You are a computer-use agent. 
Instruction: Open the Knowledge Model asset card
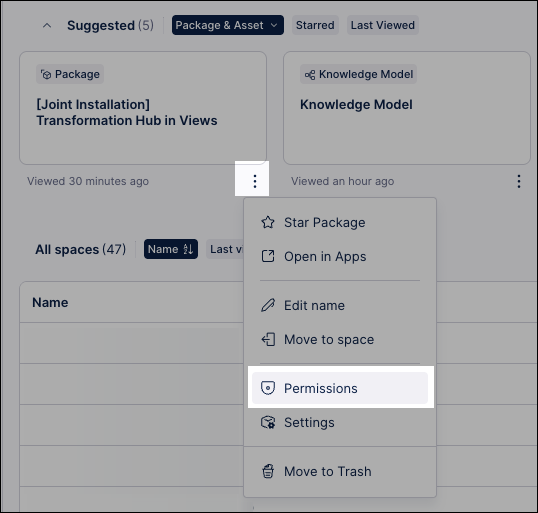pos(407,108)
